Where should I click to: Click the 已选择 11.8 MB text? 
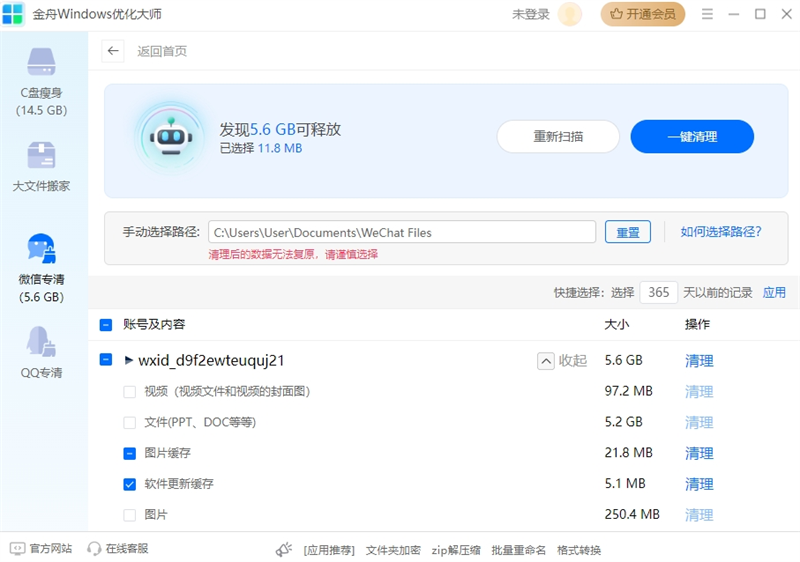[x=261, y=148]
